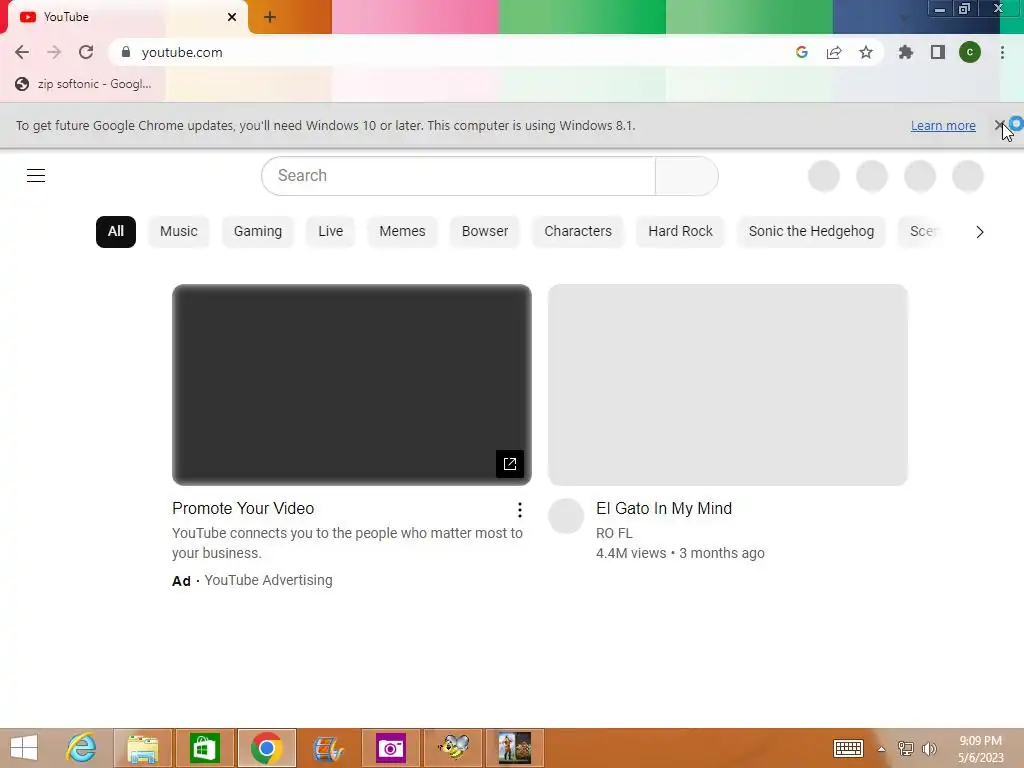Click the search submit button
The image size is (1024, 768).
coord(686,176)
